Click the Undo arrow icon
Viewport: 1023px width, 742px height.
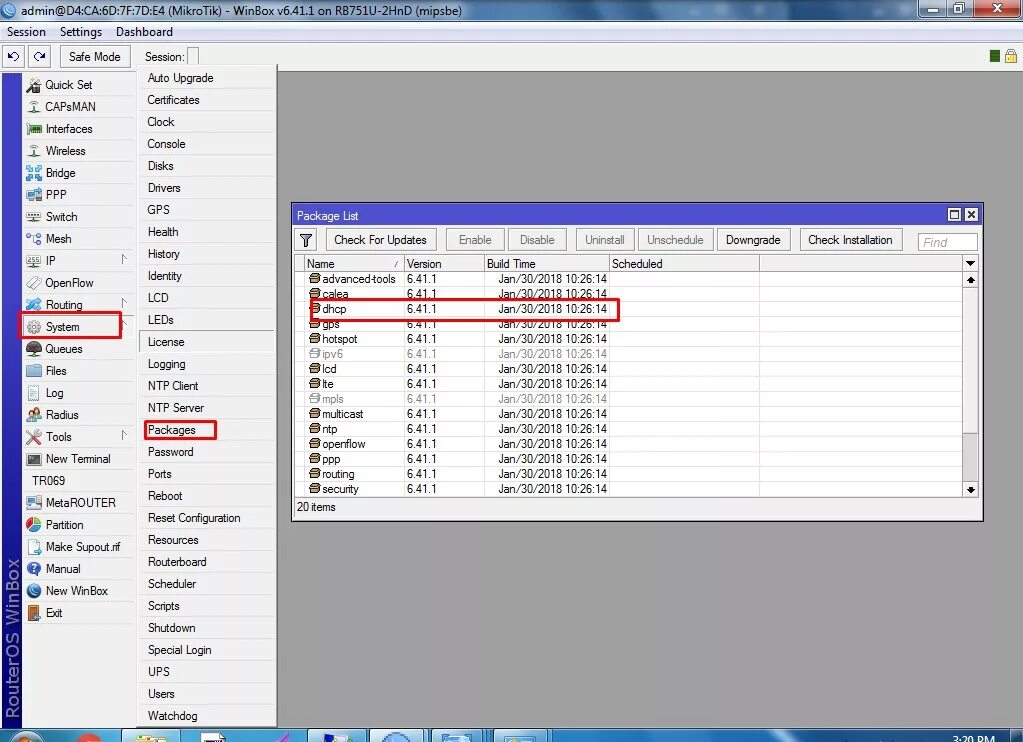(14, 57)
